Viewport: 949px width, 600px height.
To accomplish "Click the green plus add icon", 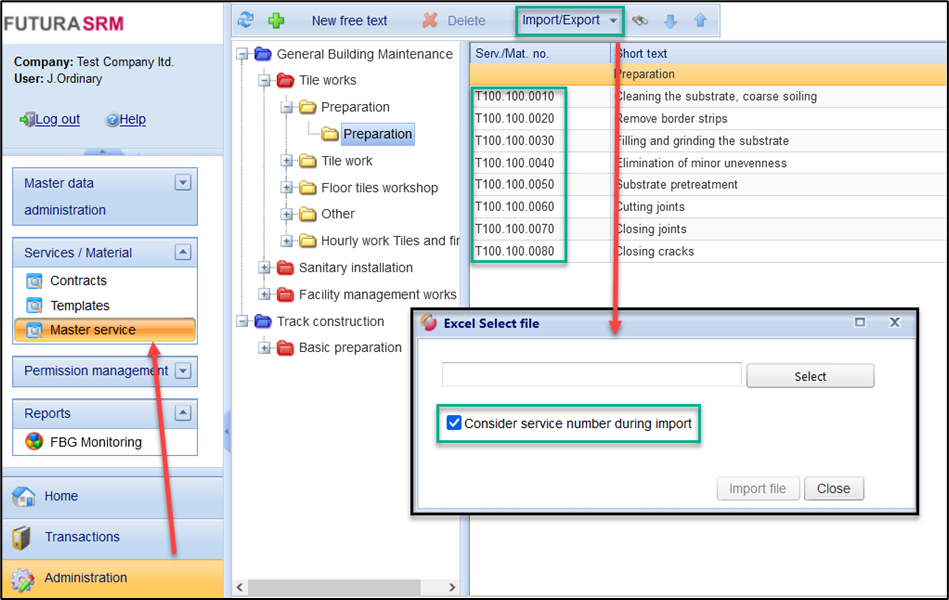I will (x=276, y=20).
